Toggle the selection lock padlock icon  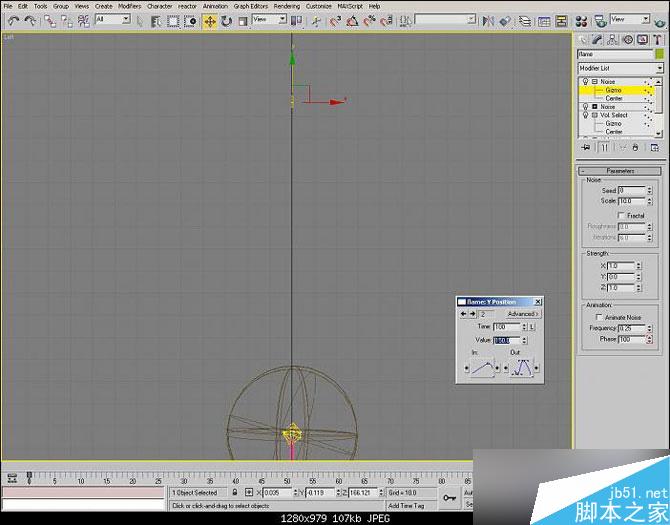(x=235, y=493)
